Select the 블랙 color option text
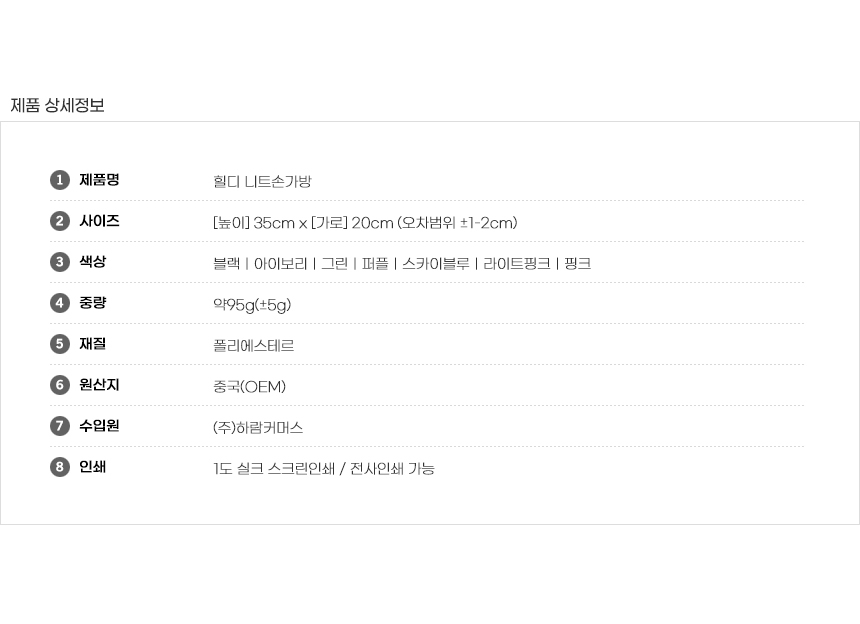The image size is (860, 624). (x=226, y=264)
